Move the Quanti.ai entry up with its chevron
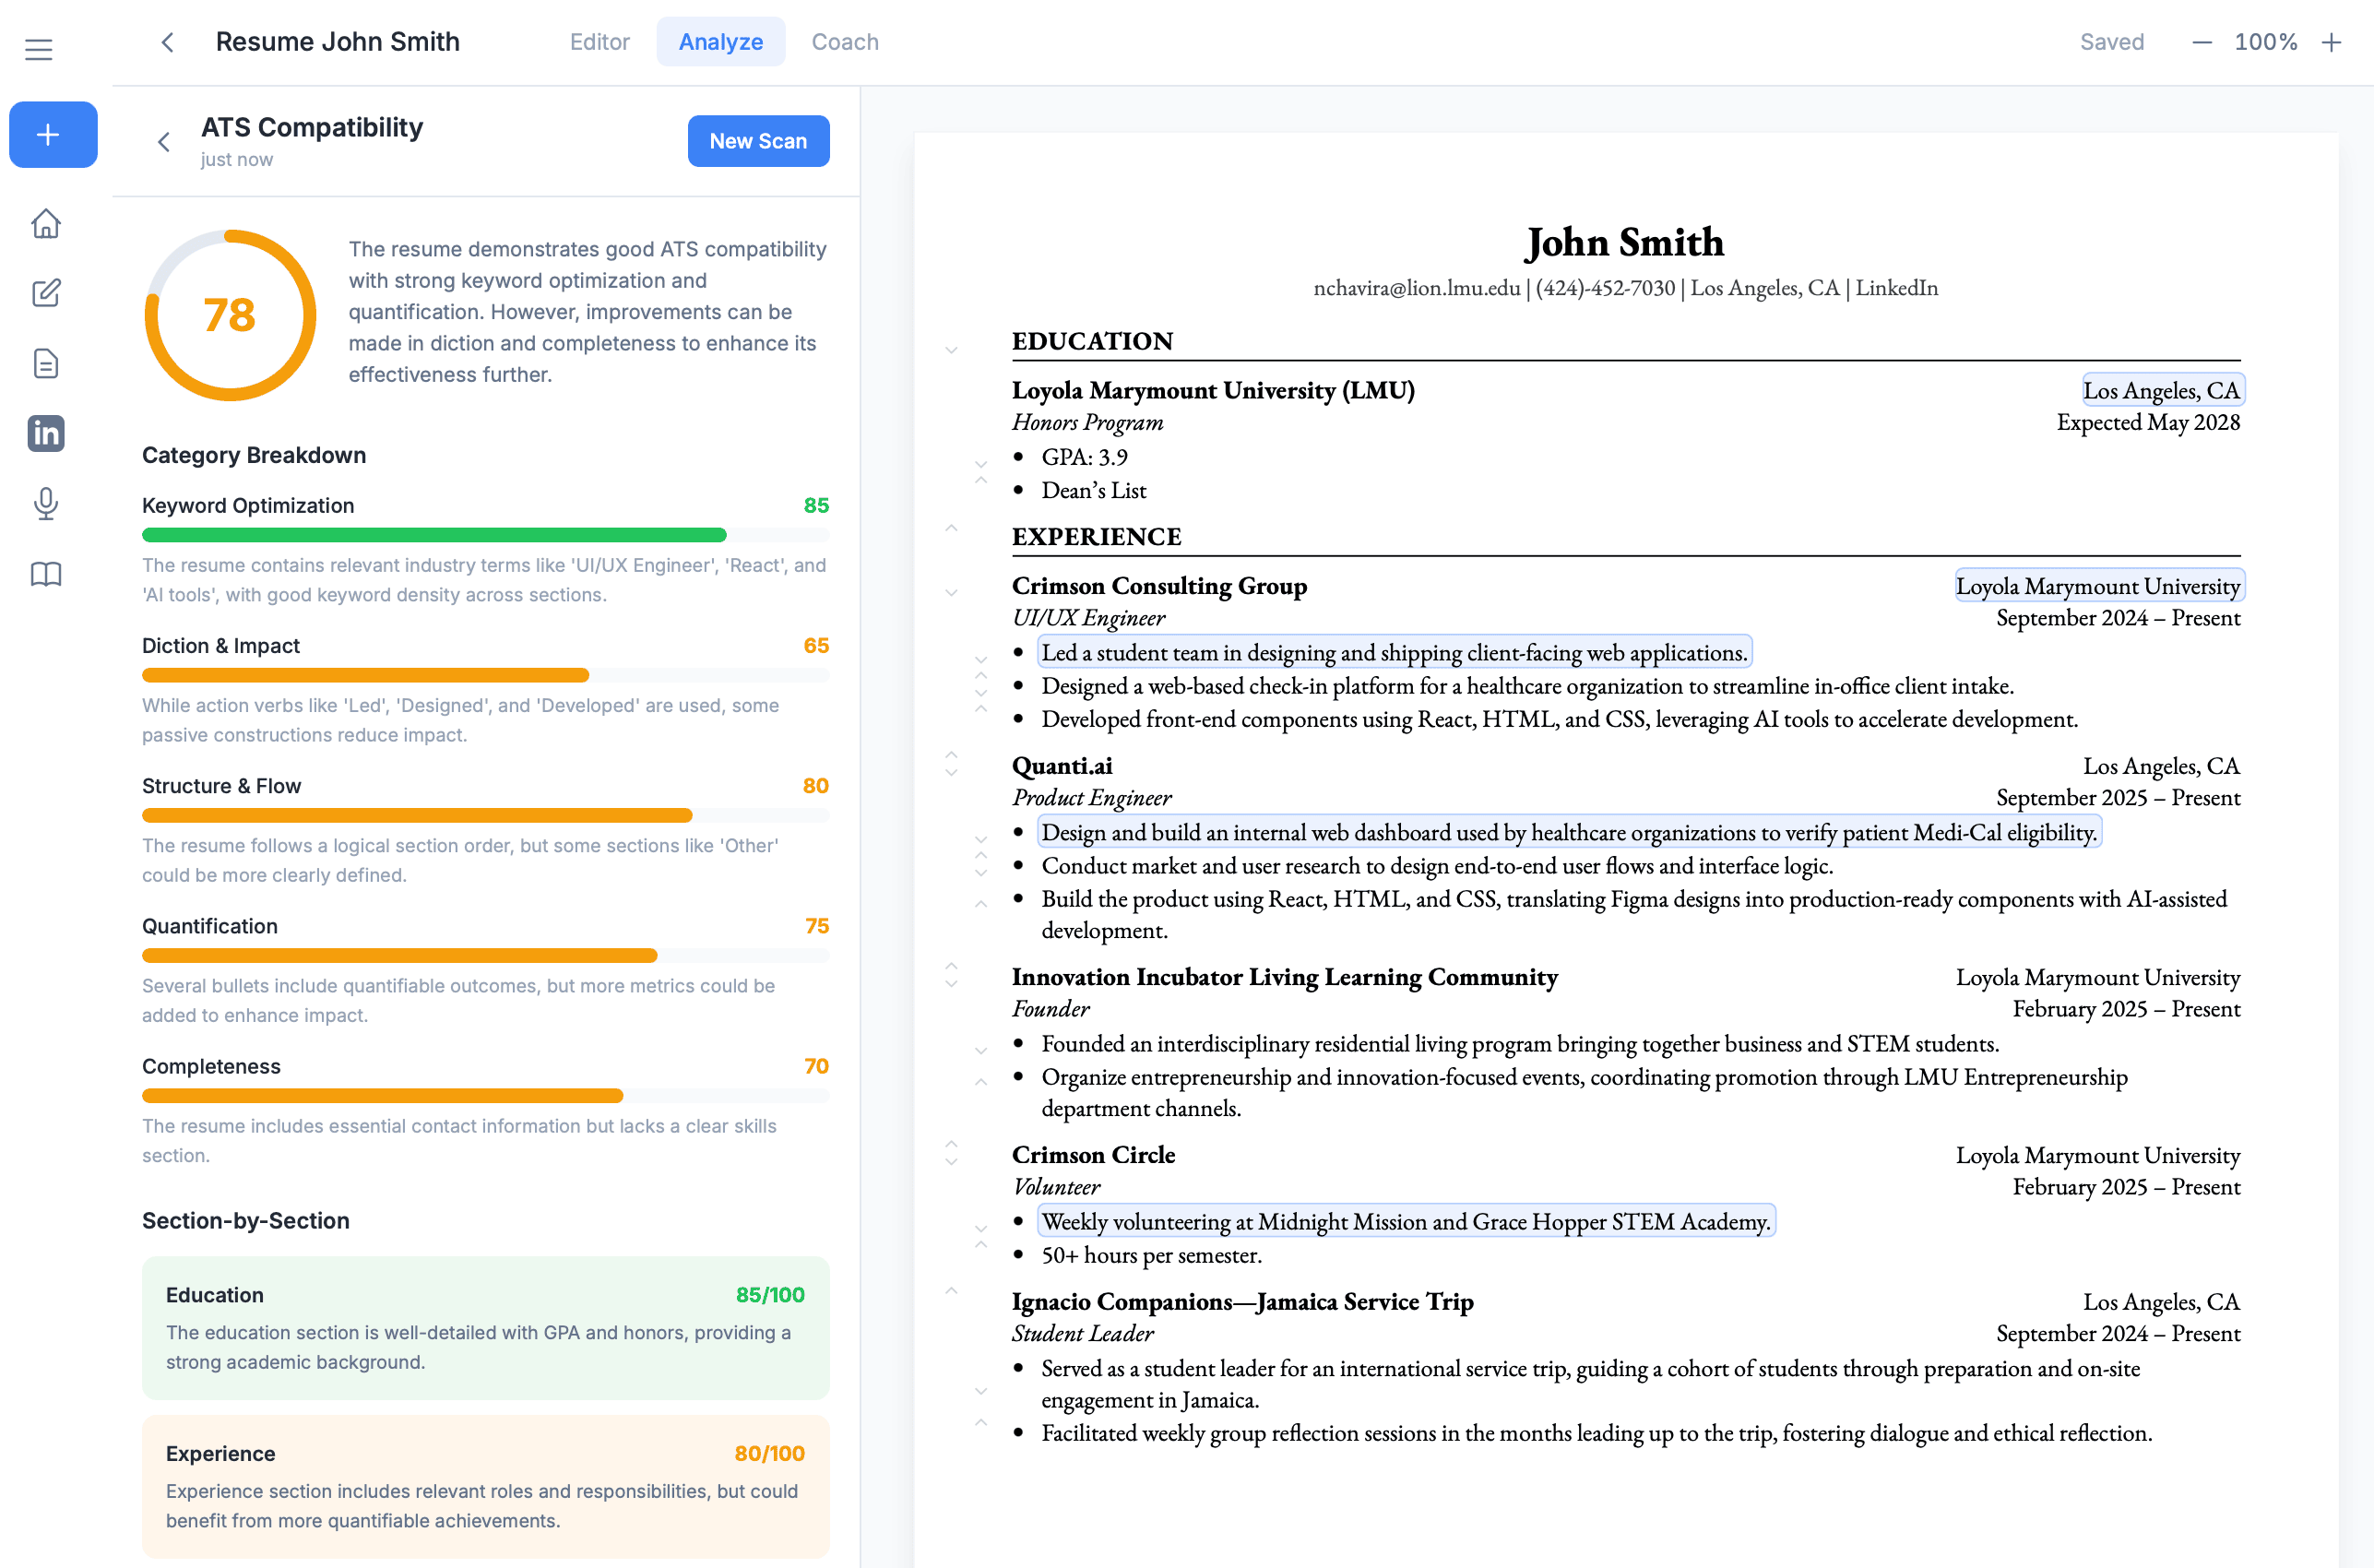 tap(951, 756)
